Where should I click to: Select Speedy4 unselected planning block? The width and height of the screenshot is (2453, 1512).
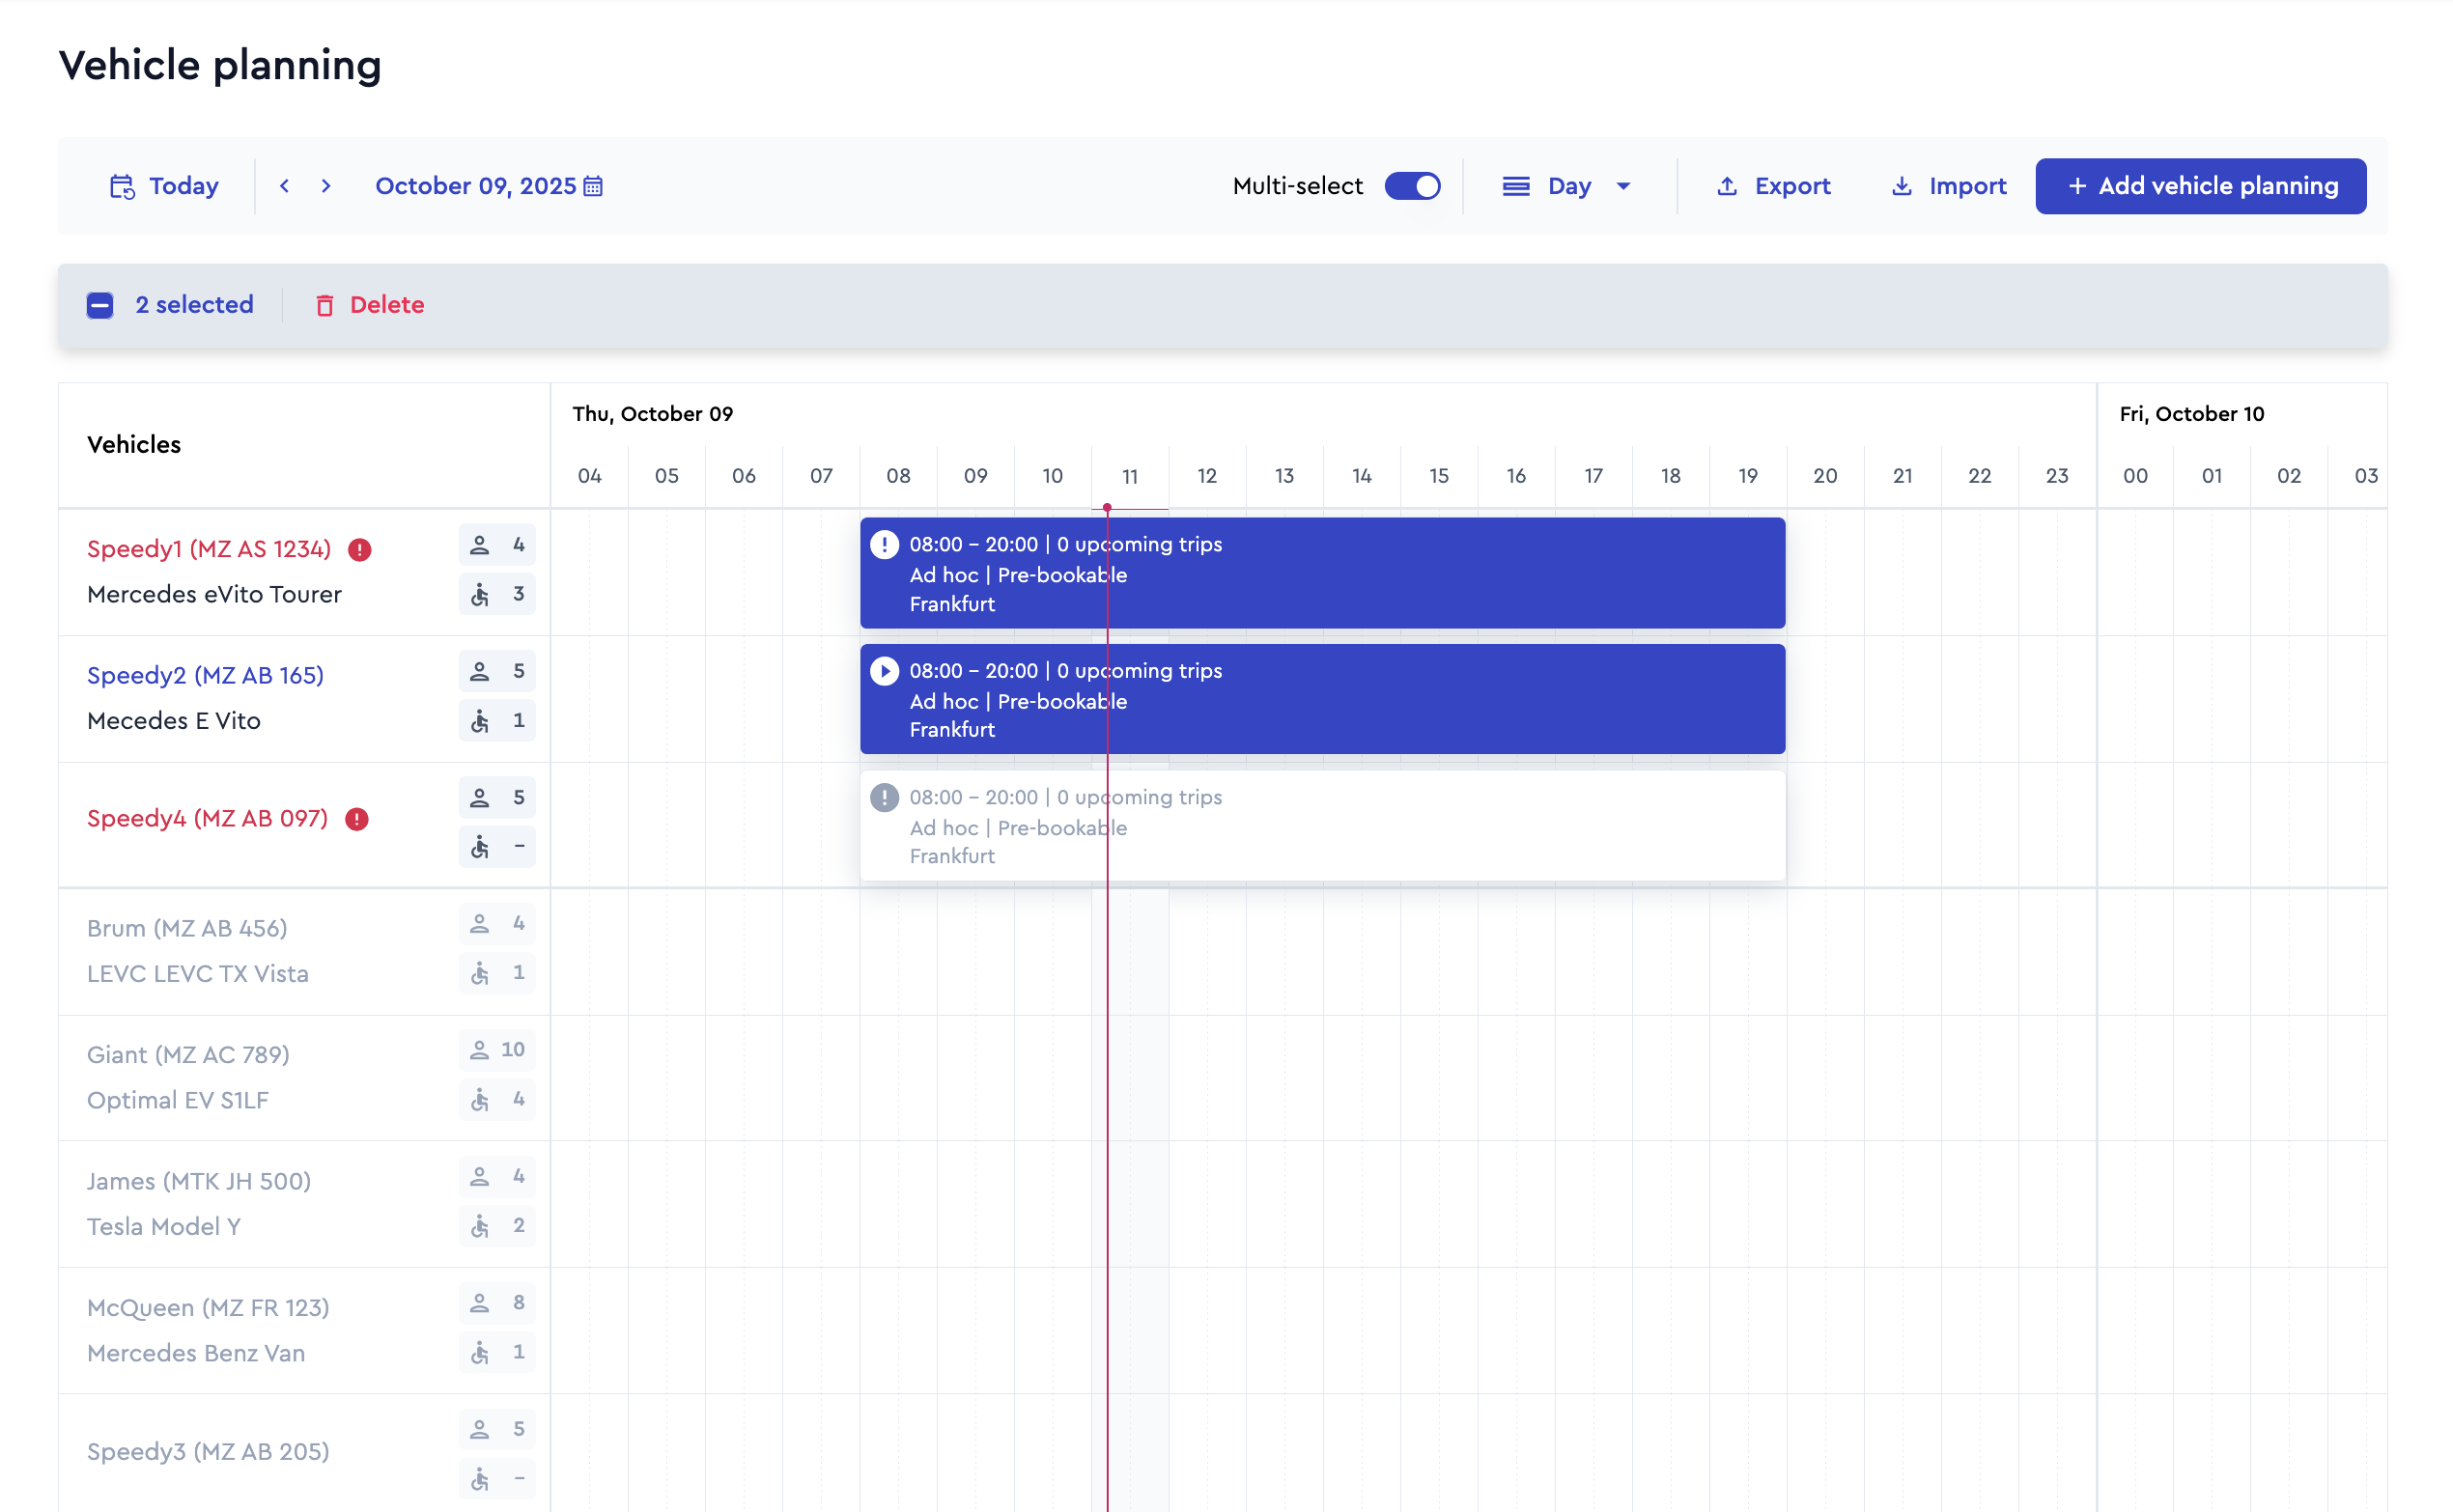pyautogui.click(x=1322, y=826)
